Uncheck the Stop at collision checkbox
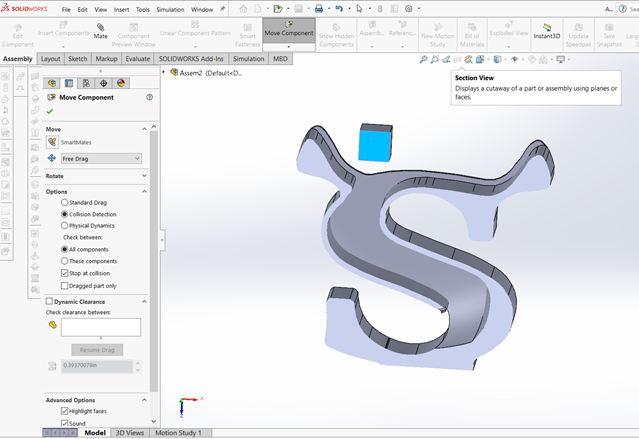Viewport: 639px width, 439px height. (64, 273)
